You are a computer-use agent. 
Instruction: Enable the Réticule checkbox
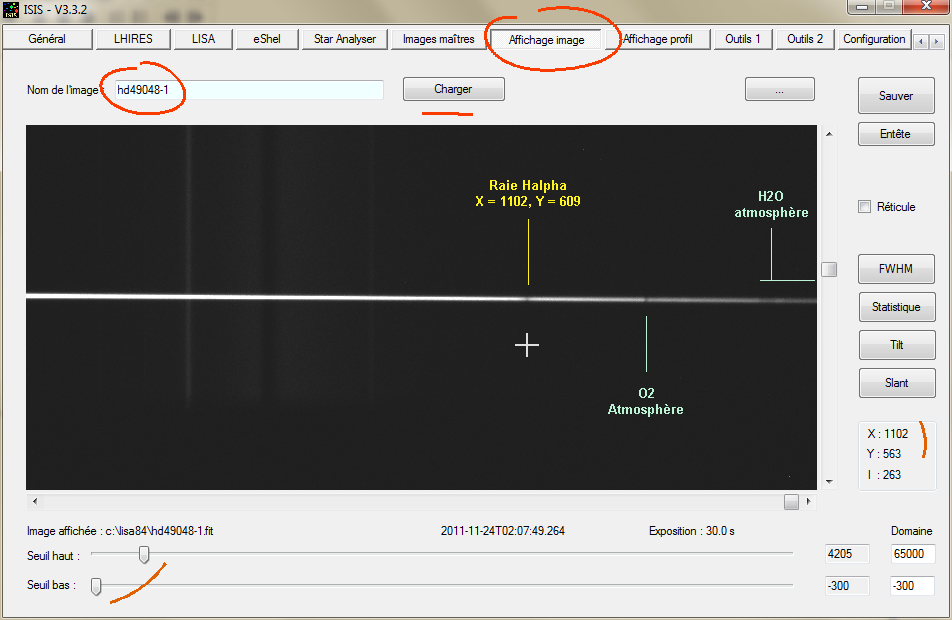pyautogui.click(x=865, y=207)
